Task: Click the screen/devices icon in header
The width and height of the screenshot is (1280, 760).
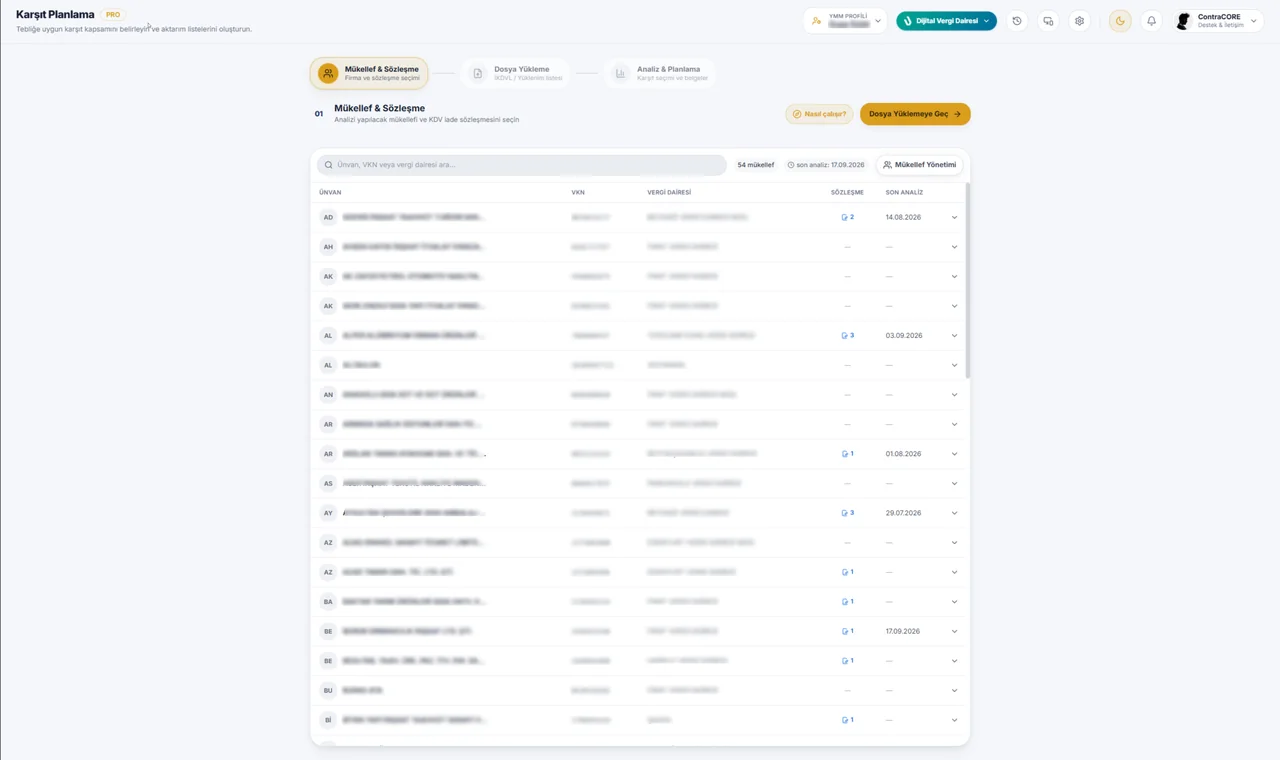Action: pos(1048,21)
